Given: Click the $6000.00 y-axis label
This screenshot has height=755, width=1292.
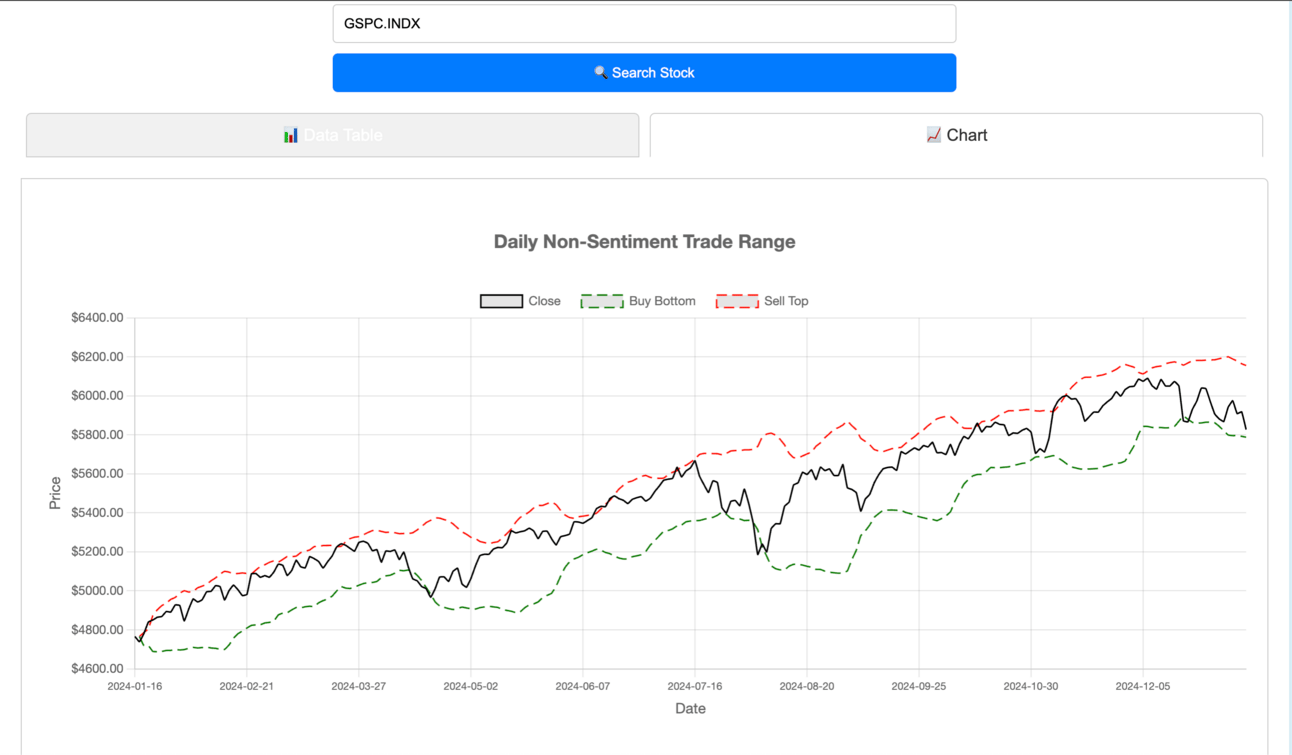Looking at the screenshot, I should (97, 396).
